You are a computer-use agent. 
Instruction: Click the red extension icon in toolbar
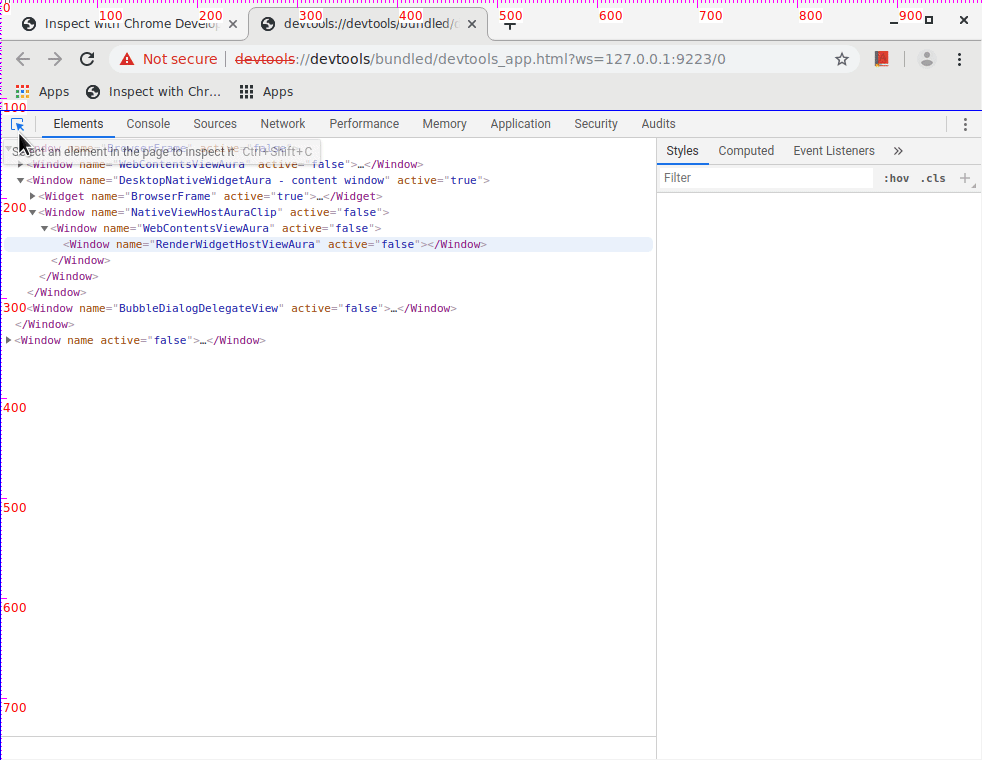pyautogui.click(x=881, y=59)
